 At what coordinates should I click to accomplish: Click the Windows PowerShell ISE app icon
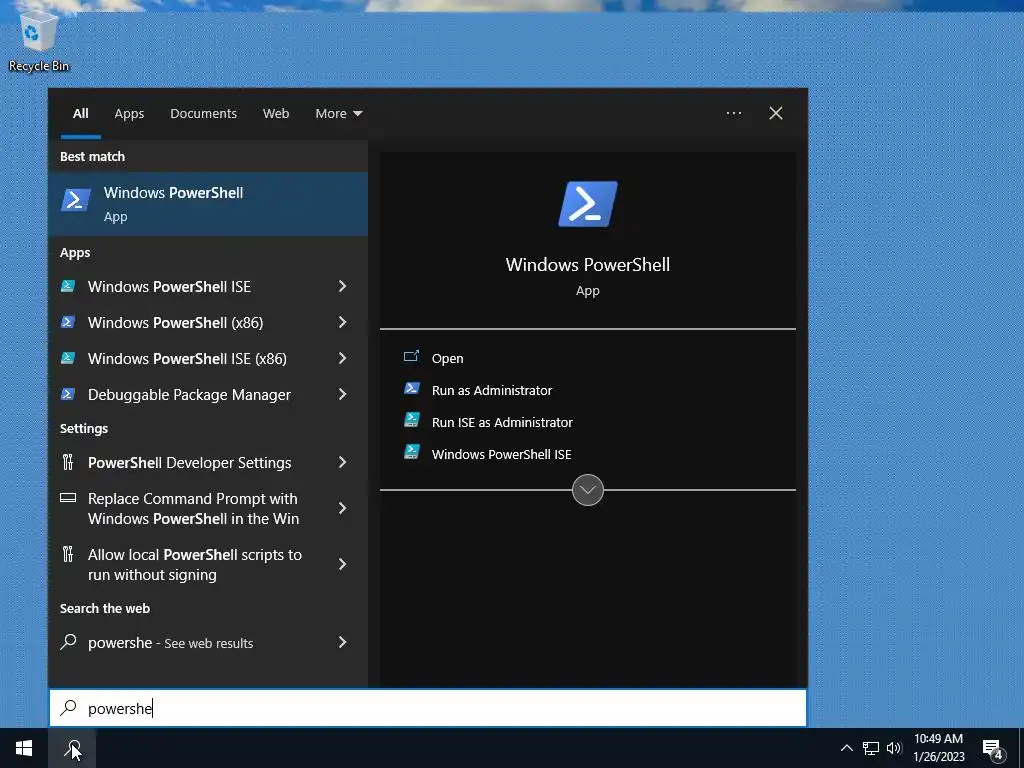[68, 285]
